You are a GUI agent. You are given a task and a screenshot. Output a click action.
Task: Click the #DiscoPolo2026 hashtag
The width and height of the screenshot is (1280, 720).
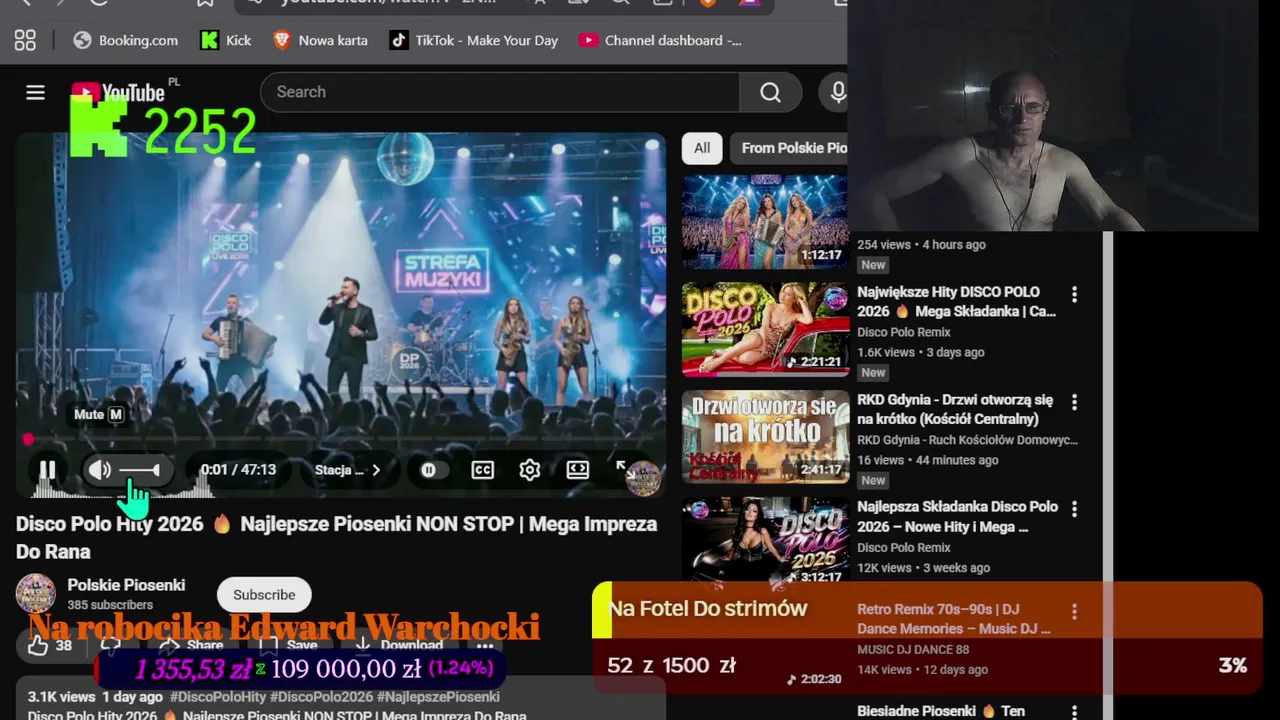[x=321, y=697]
